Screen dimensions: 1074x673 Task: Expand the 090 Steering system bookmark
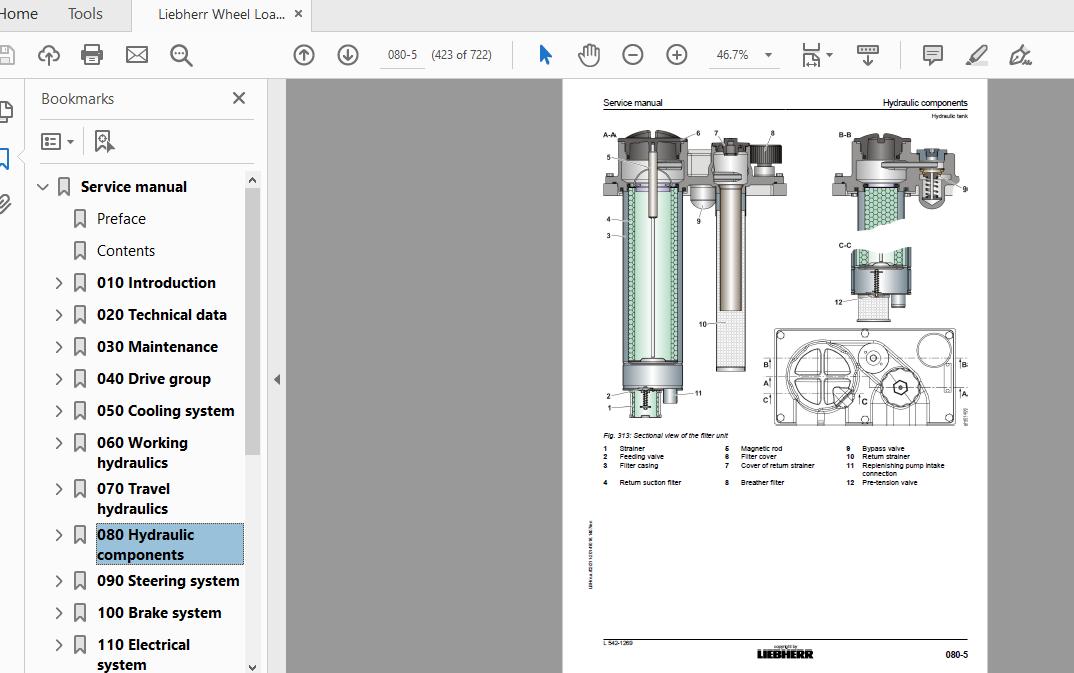click(59, 581)
